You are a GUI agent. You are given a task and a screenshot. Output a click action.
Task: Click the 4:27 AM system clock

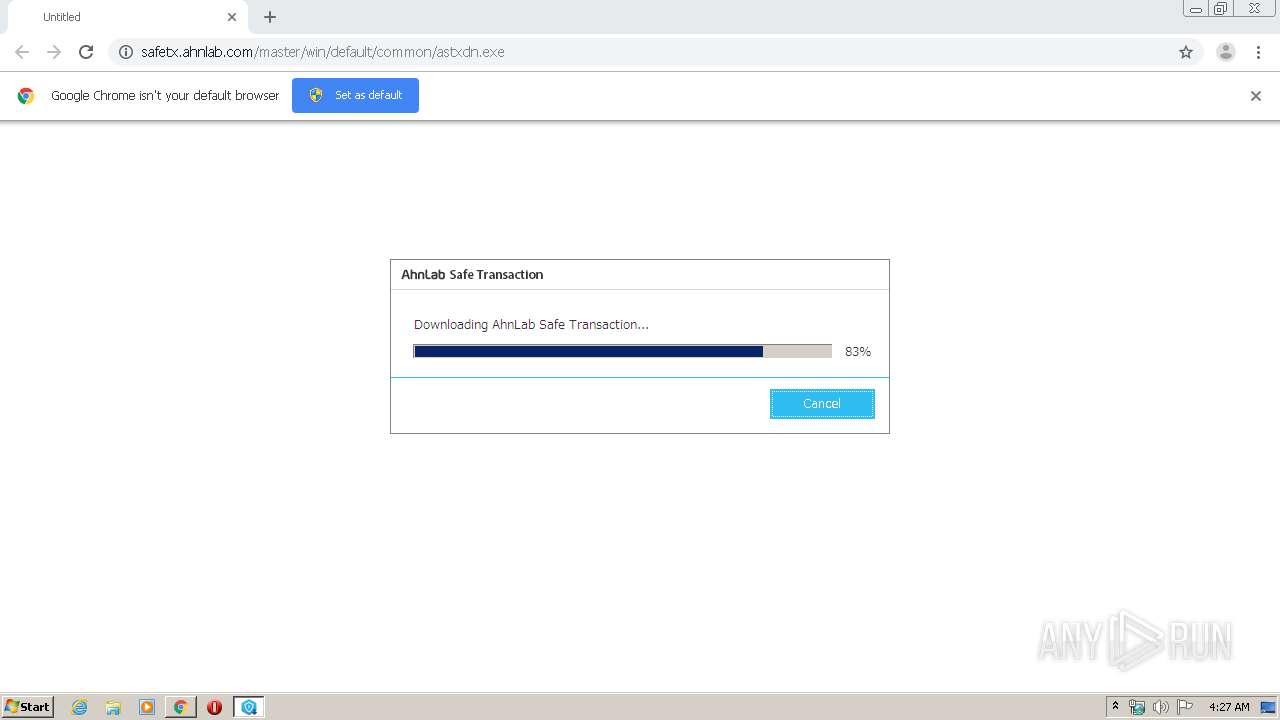[x=1229, y=707]
